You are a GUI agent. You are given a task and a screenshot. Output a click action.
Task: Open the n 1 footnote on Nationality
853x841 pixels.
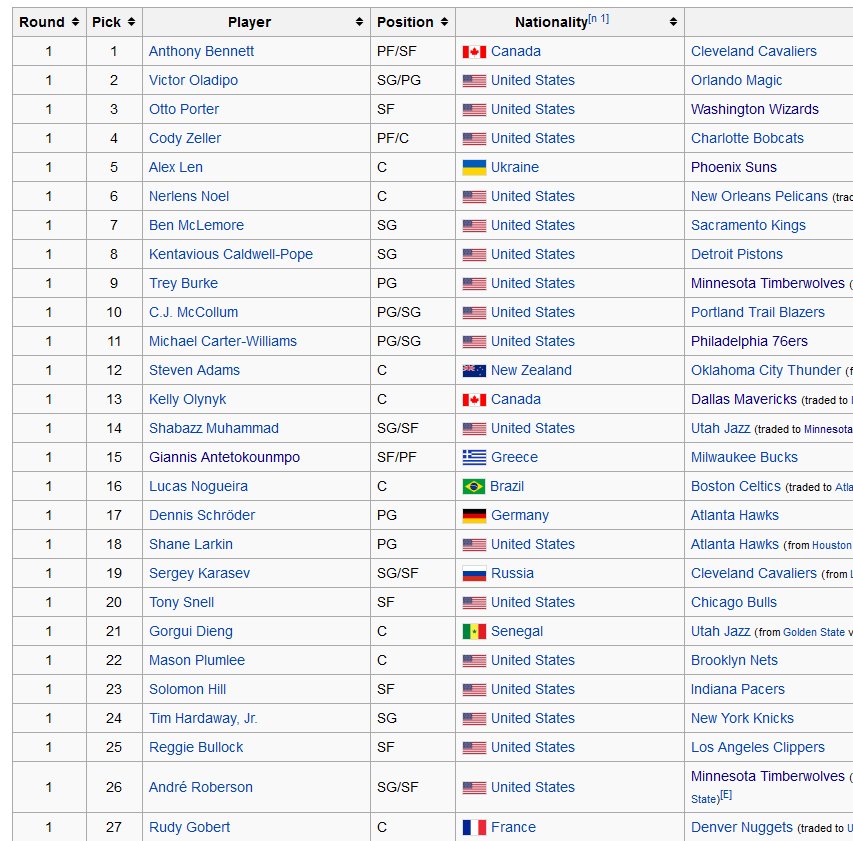pos(598,18)
